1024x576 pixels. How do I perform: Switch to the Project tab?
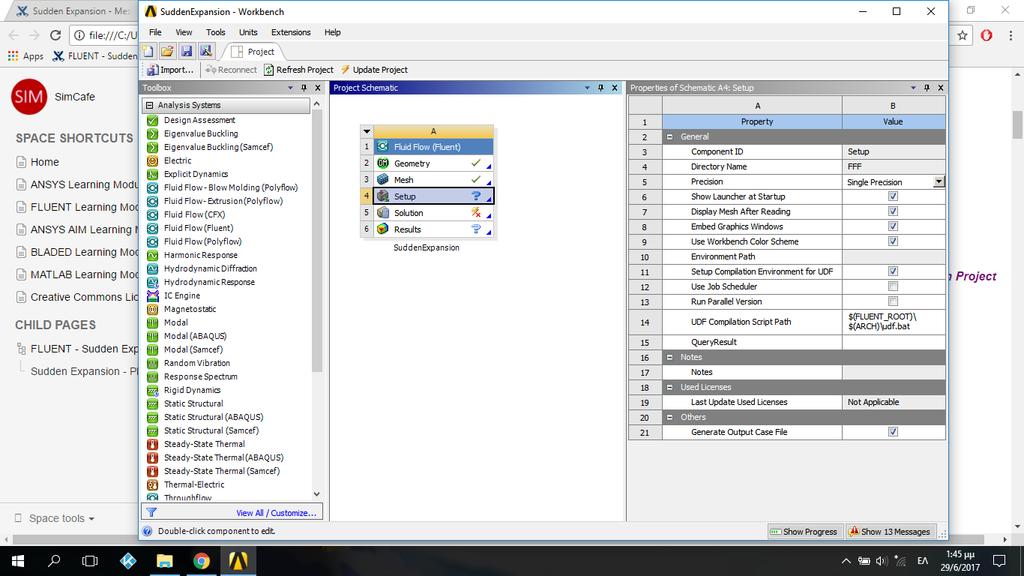[253, 52]
